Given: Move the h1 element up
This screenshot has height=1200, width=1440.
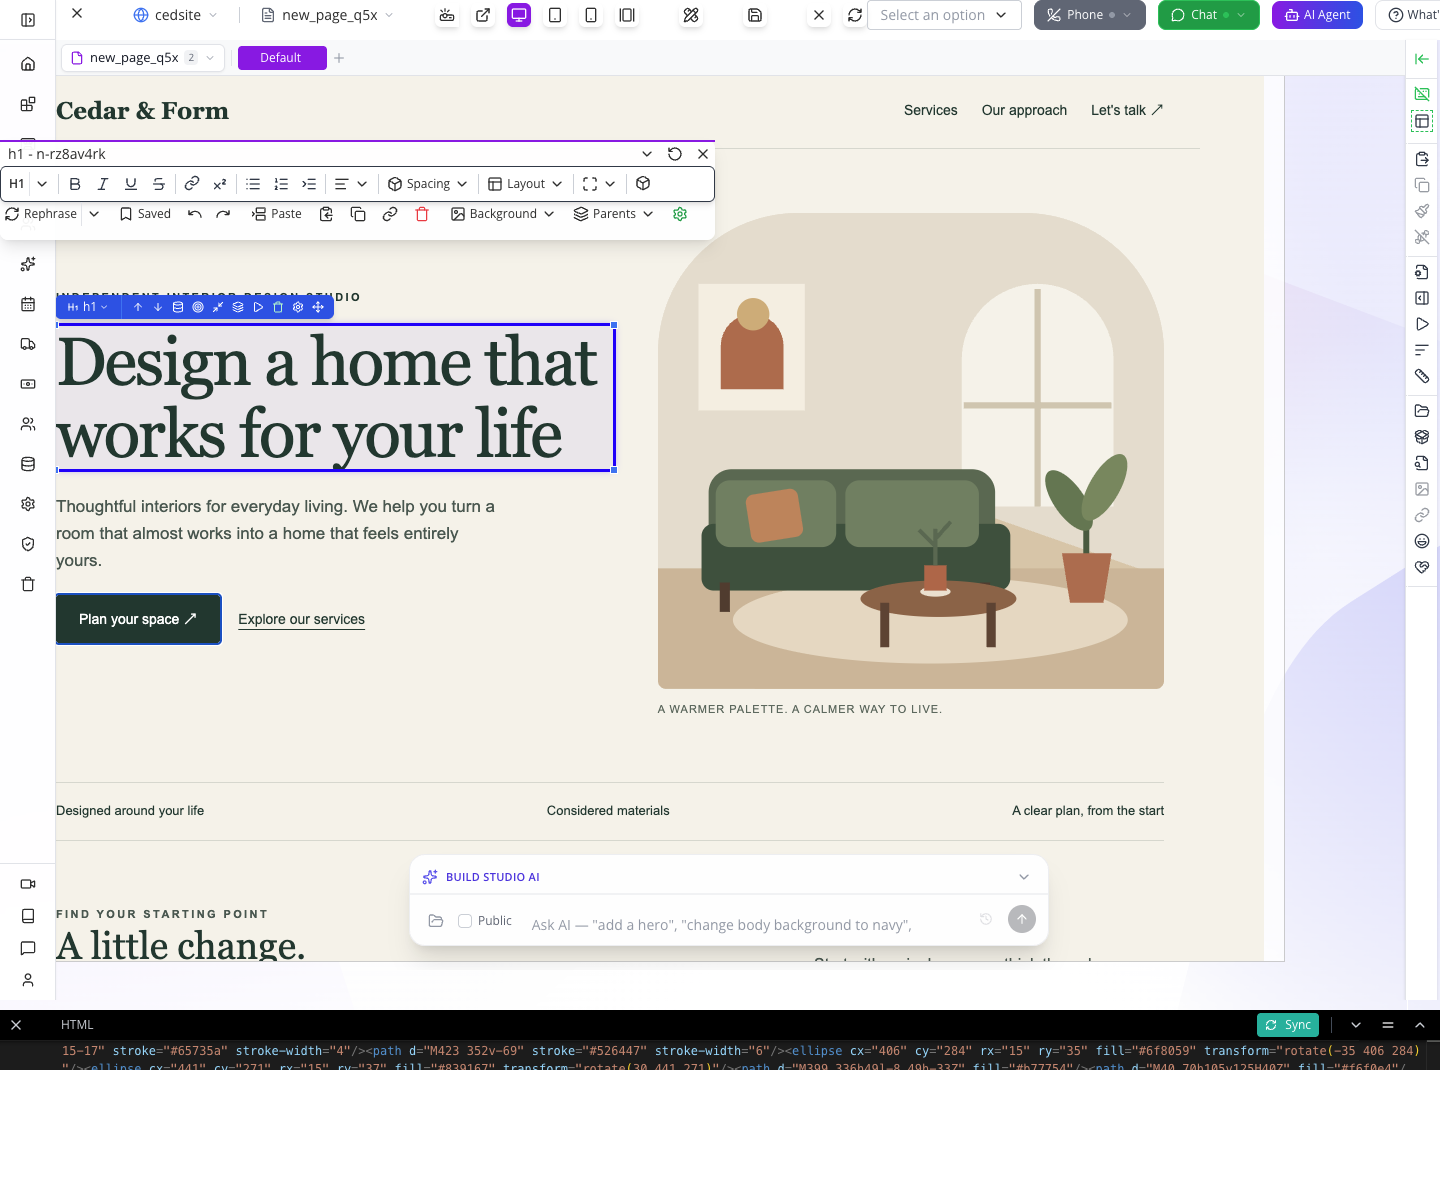Looking at the screenshot, I should pos(138,307).
